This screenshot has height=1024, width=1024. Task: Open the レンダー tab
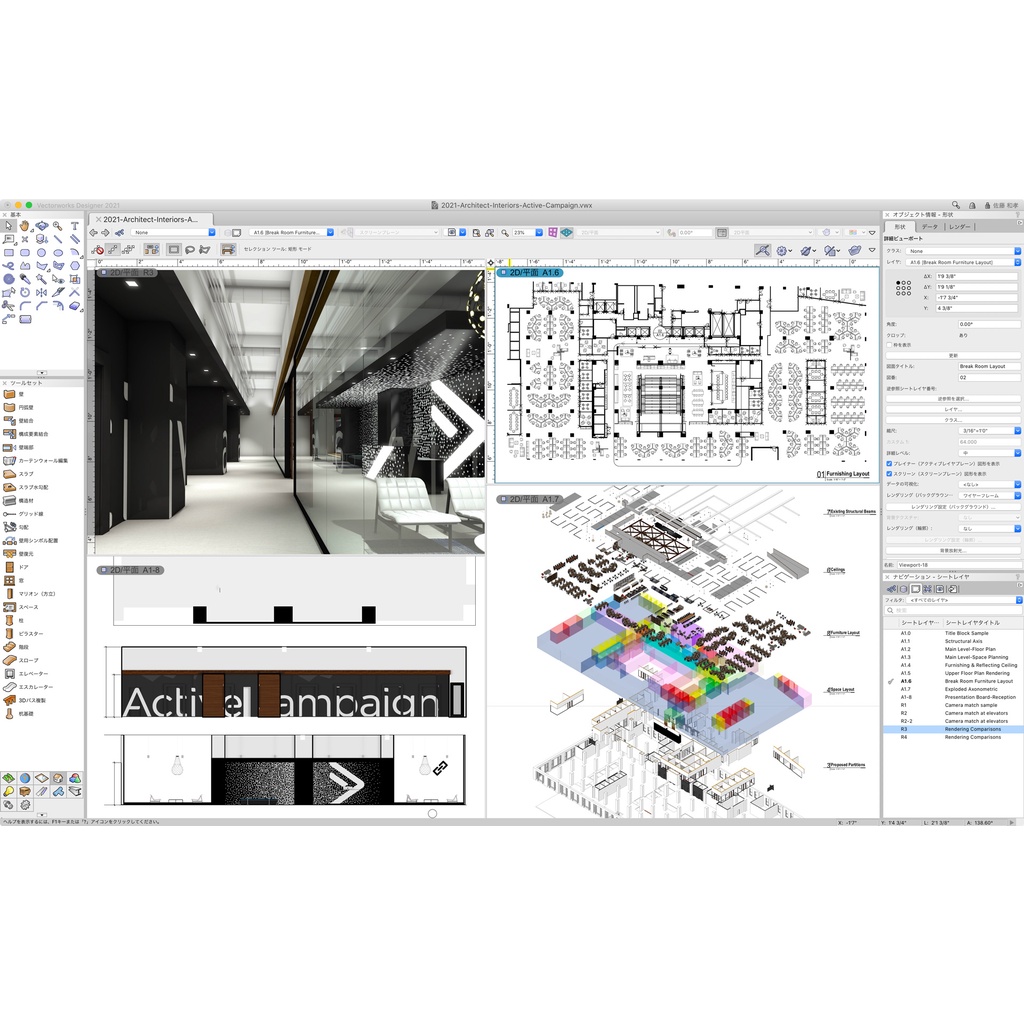click(x=960, y=227)
